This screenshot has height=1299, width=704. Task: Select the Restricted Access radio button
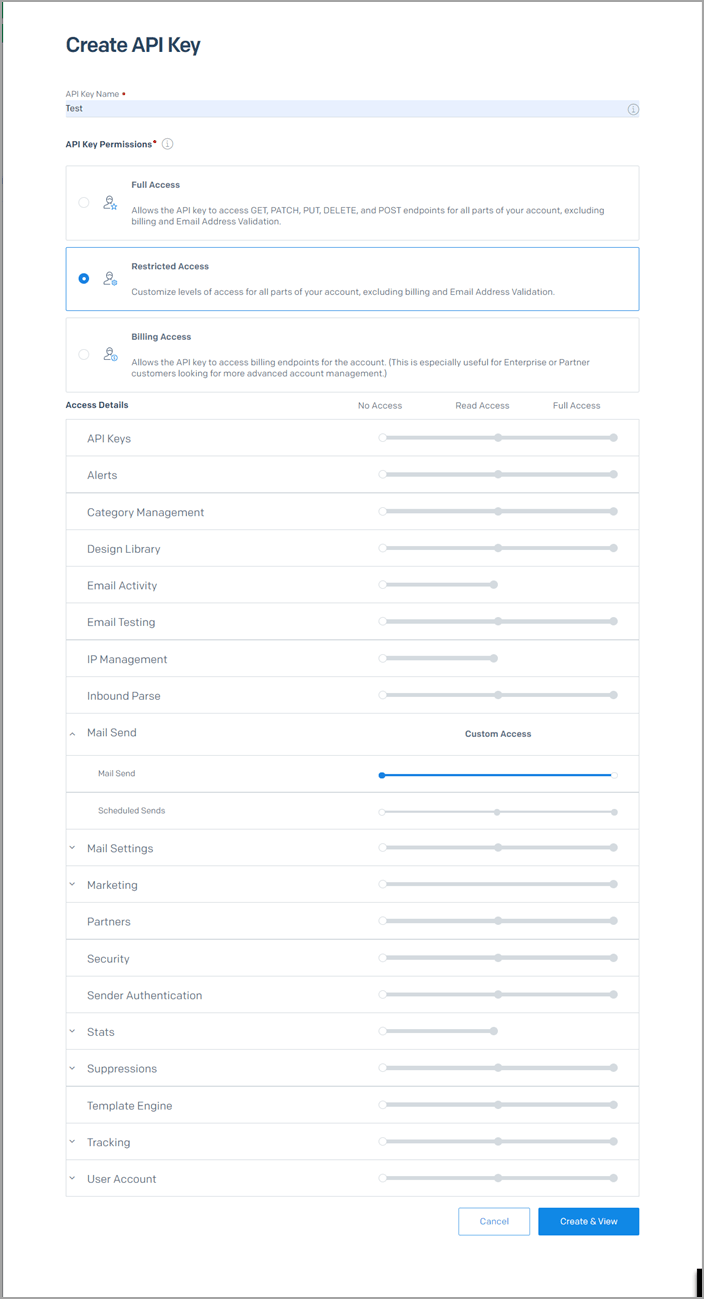[84, 279]
